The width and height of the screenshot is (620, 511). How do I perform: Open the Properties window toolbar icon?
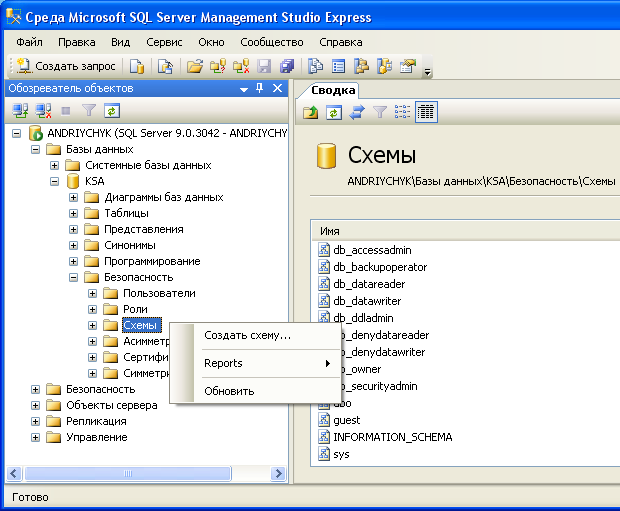tap(408, 66)
